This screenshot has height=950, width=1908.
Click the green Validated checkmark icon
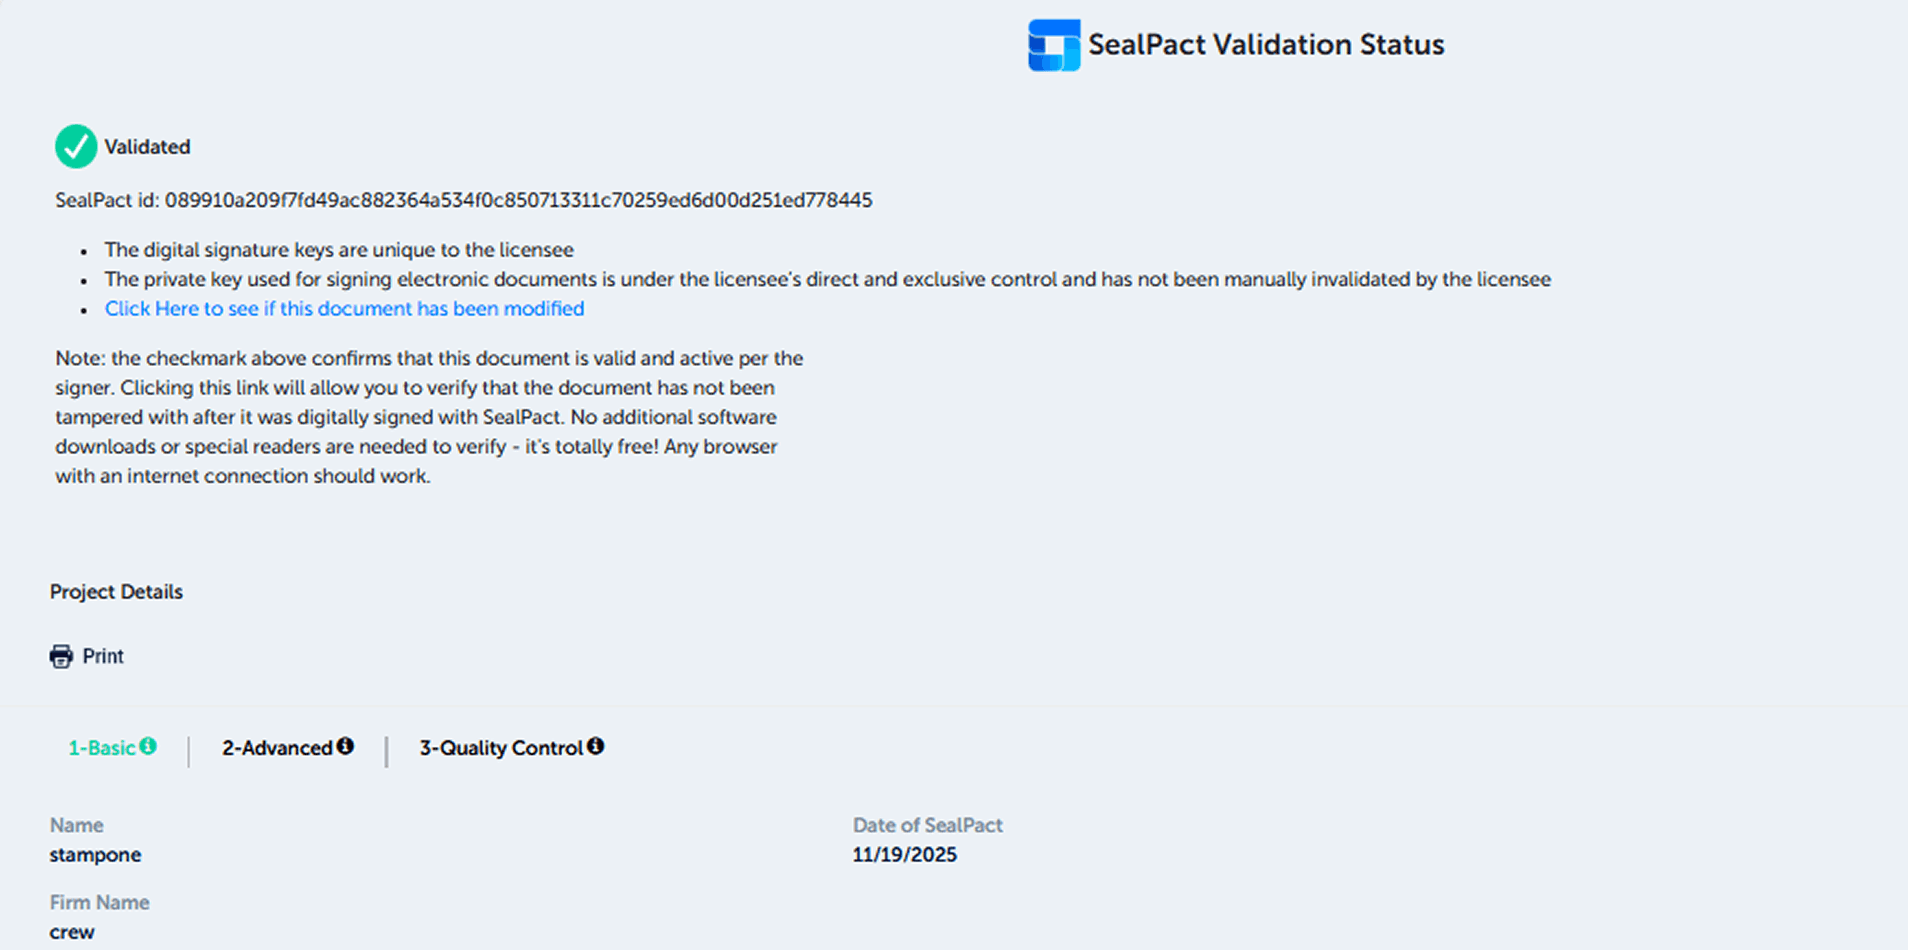click(76, 147)
